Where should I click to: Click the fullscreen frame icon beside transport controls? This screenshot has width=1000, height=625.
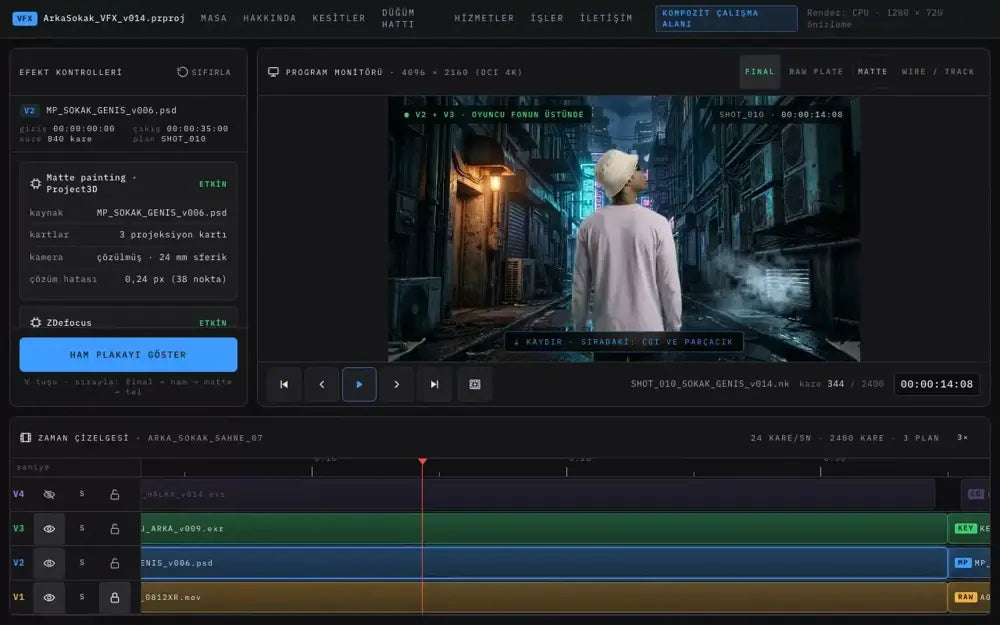[x=474, y=385]
